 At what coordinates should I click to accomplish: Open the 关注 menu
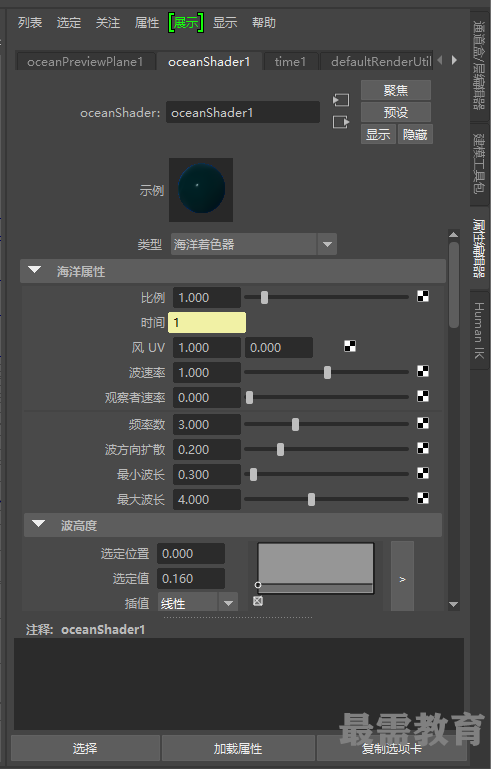pos(107,23)
